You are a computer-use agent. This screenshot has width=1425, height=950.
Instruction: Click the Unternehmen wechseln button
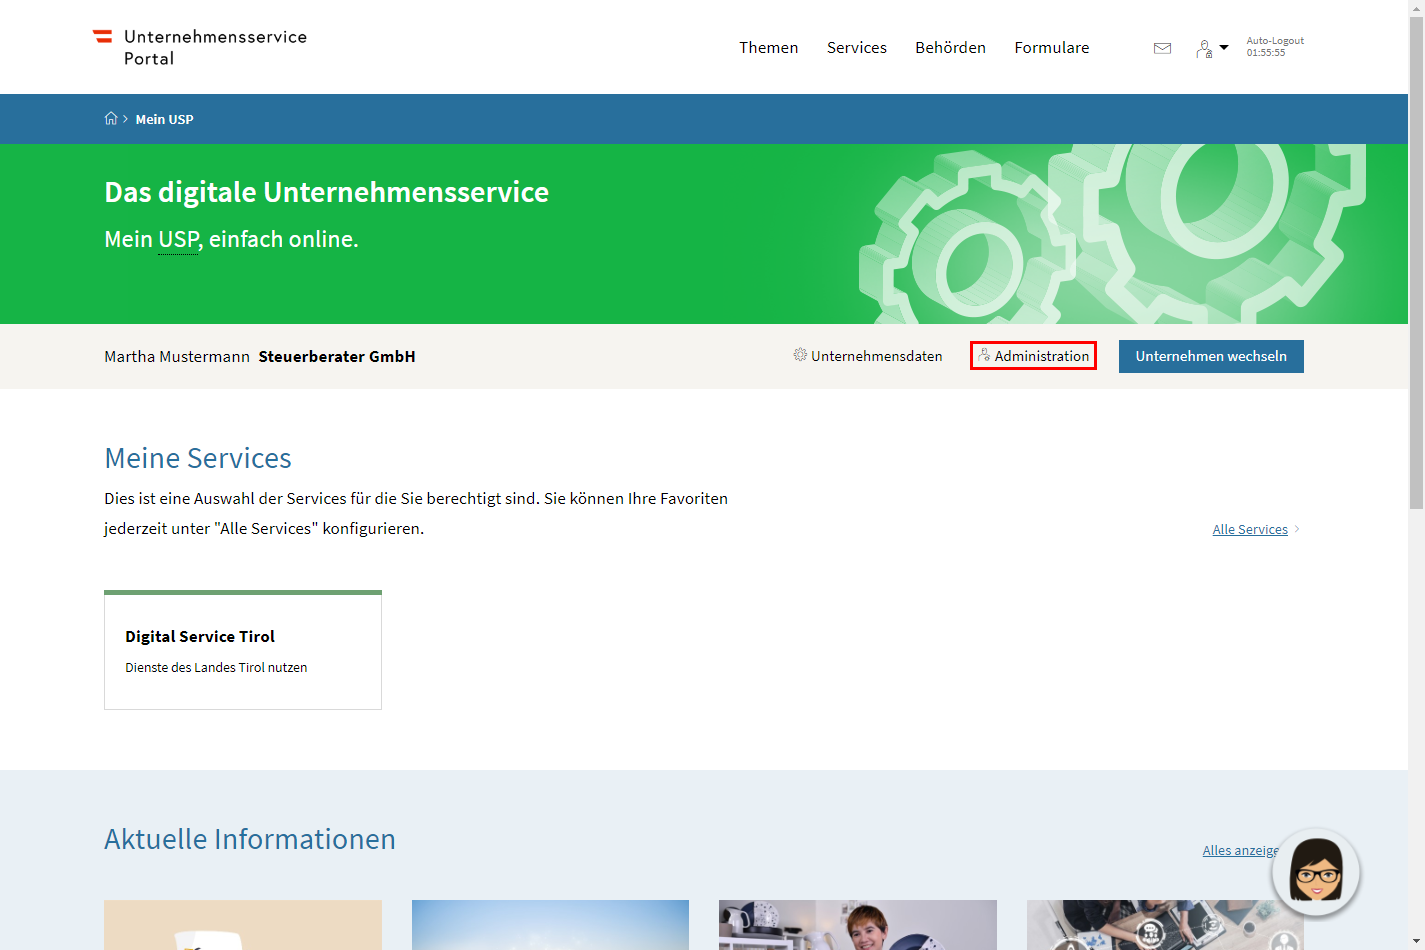click(1210, 356)
